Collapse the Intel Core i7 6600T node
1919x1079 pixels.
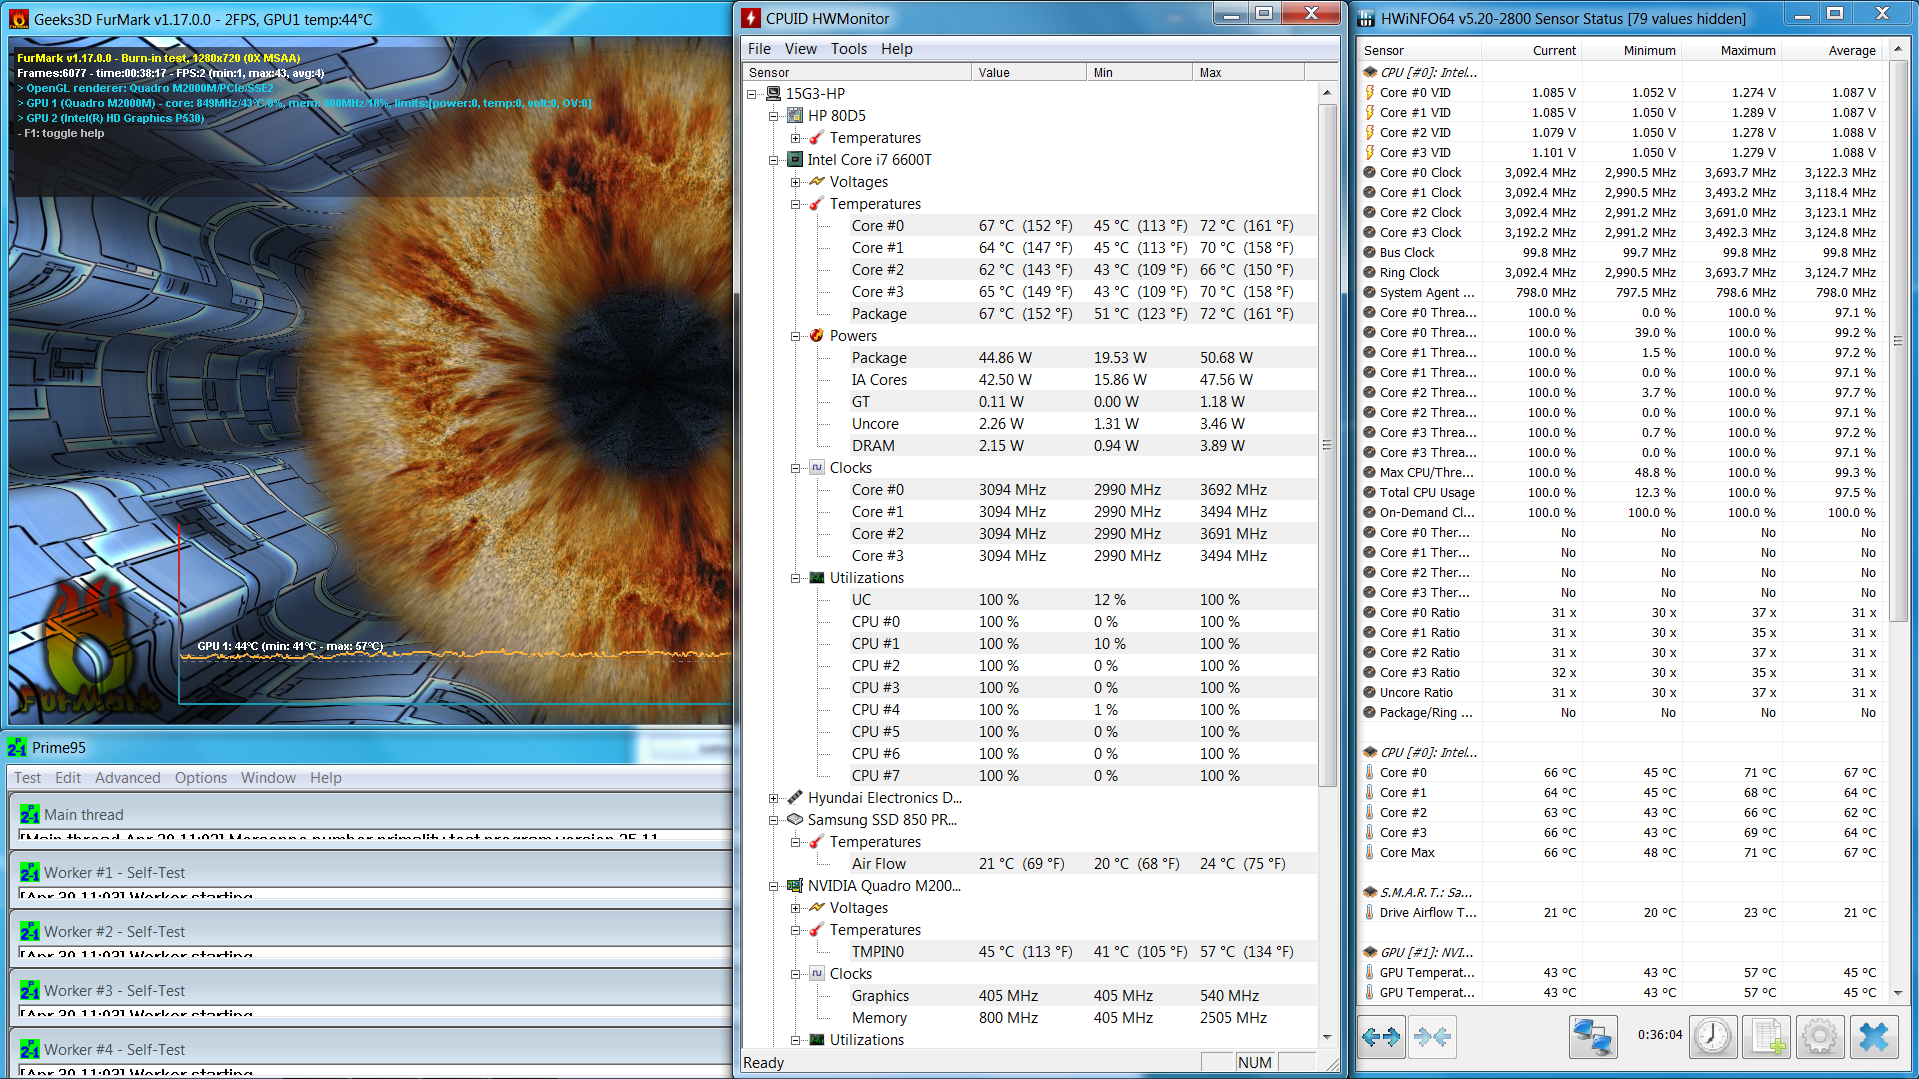click(x=774, y=160)
